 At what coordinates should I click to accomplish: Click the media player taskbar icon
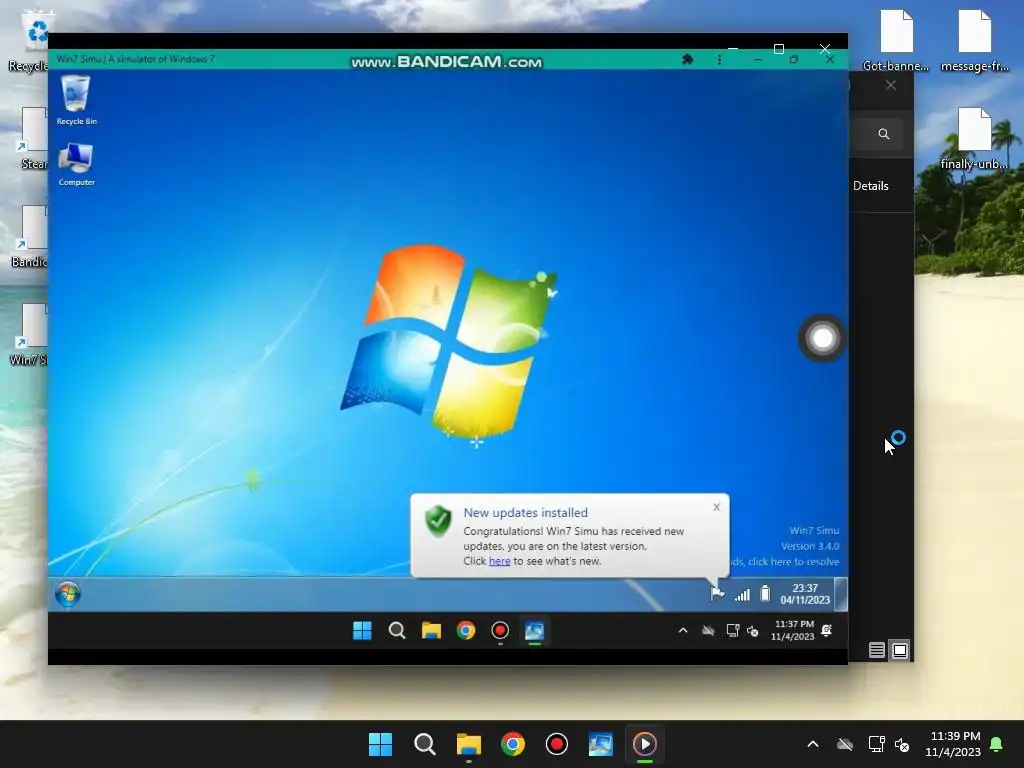(x=645, y=744)
